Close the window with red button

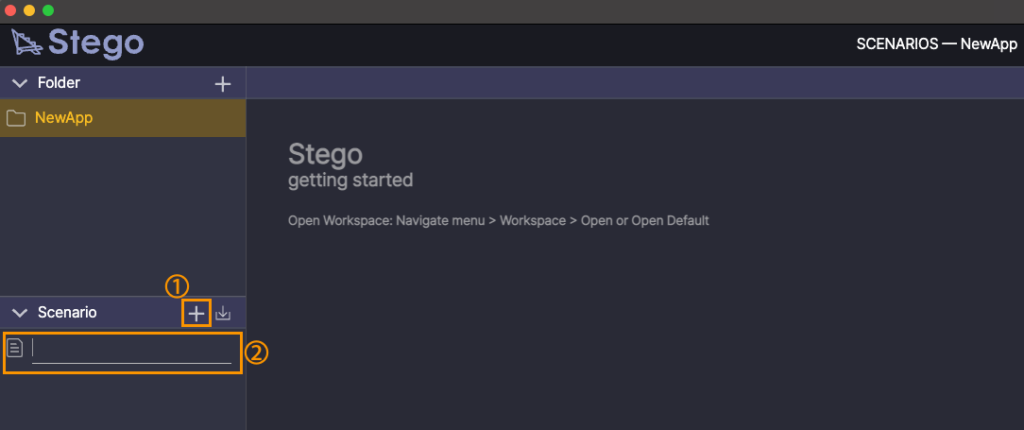click(10, 10)
